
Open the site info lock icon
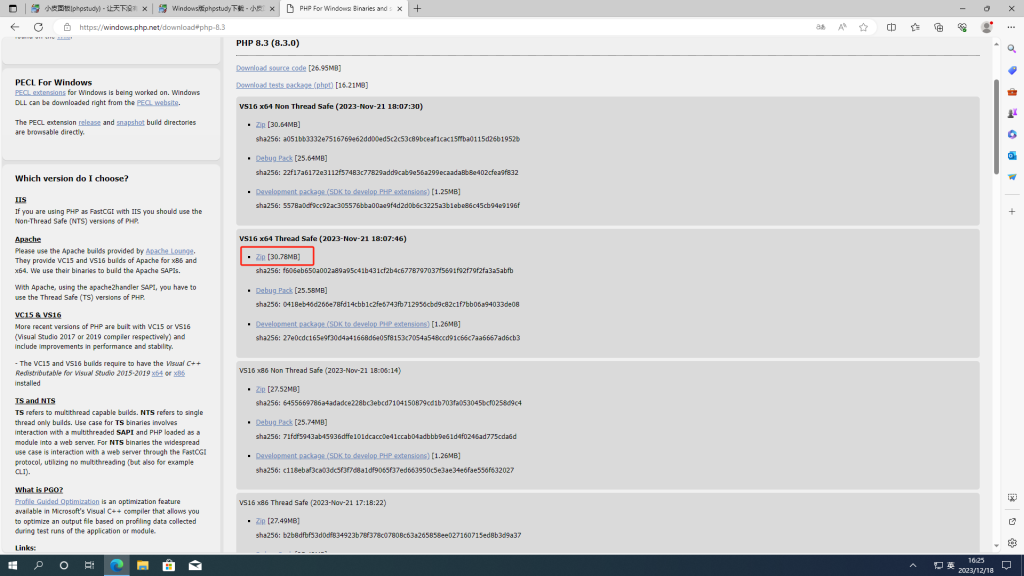pyautogui.click(x=67, y=27)
